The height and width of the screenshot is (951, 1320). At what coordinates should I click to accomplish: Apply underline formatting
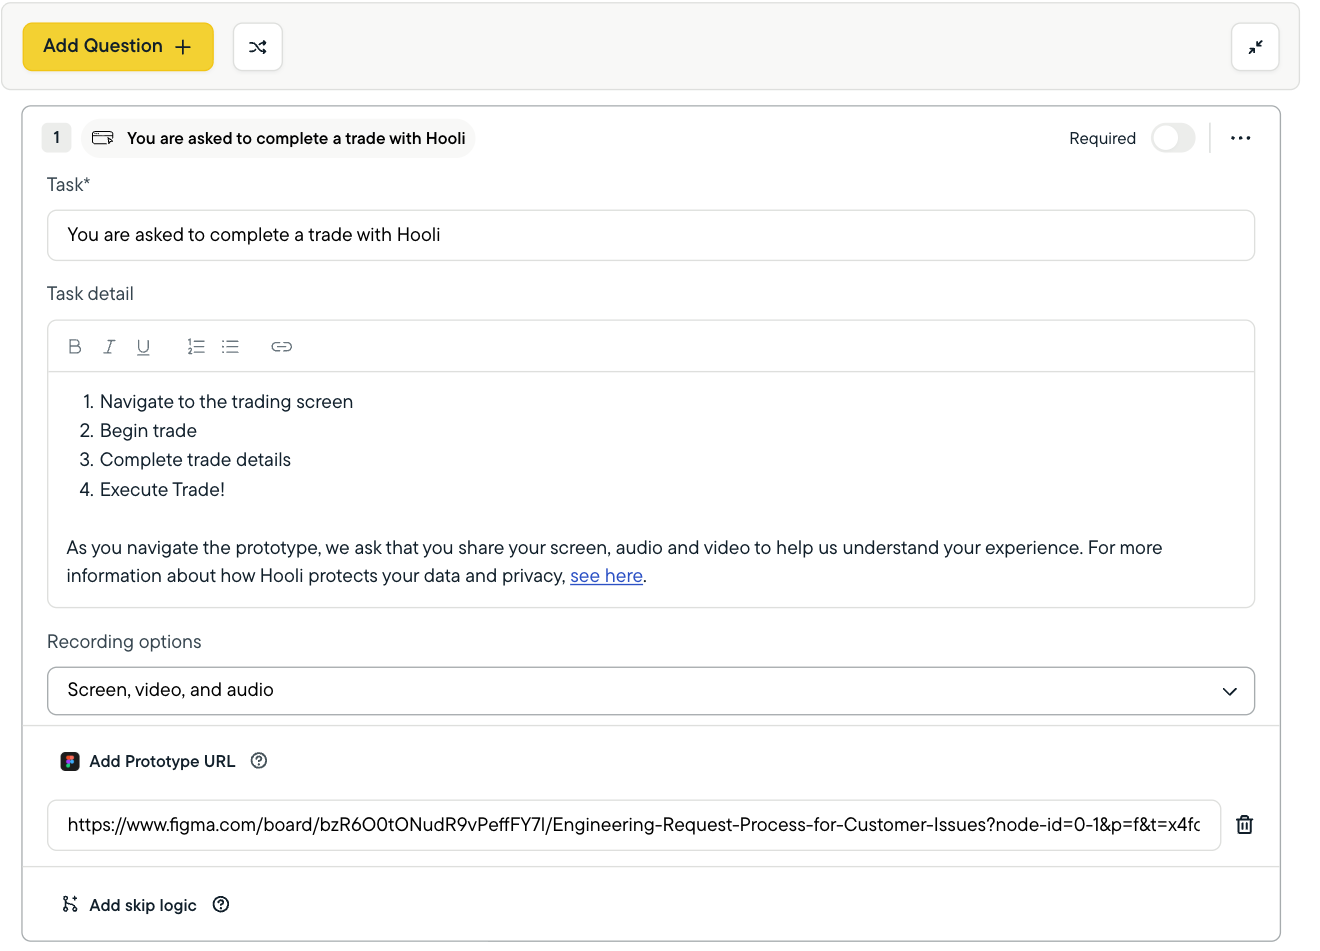pos(143,346)
